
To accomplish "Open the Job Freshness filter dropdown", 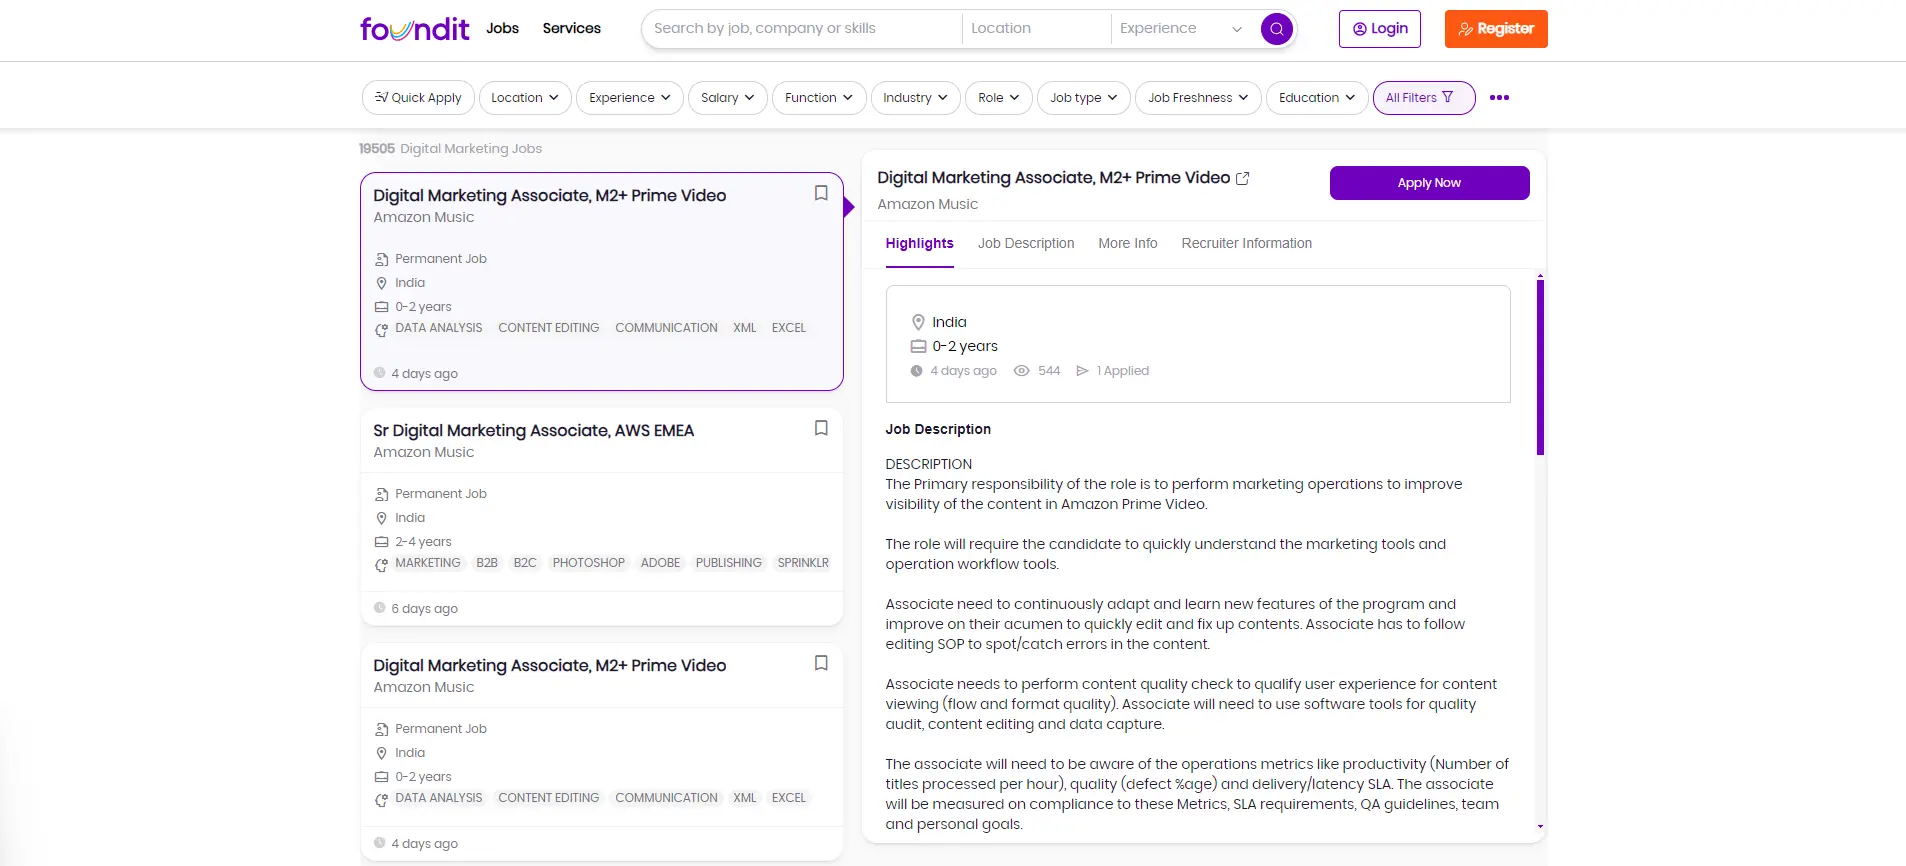I will 1198,98.
